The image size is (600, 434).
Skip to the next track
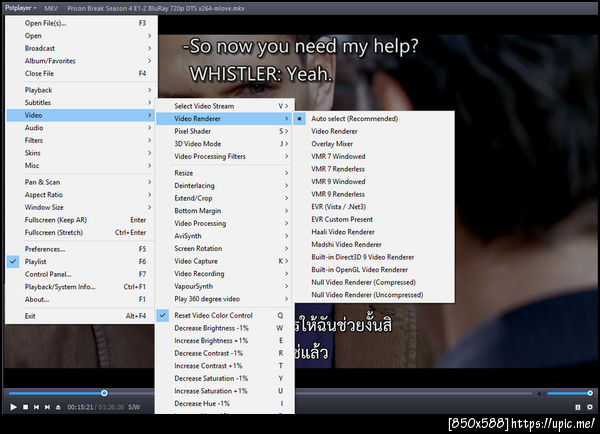click(x=47, y=407)
